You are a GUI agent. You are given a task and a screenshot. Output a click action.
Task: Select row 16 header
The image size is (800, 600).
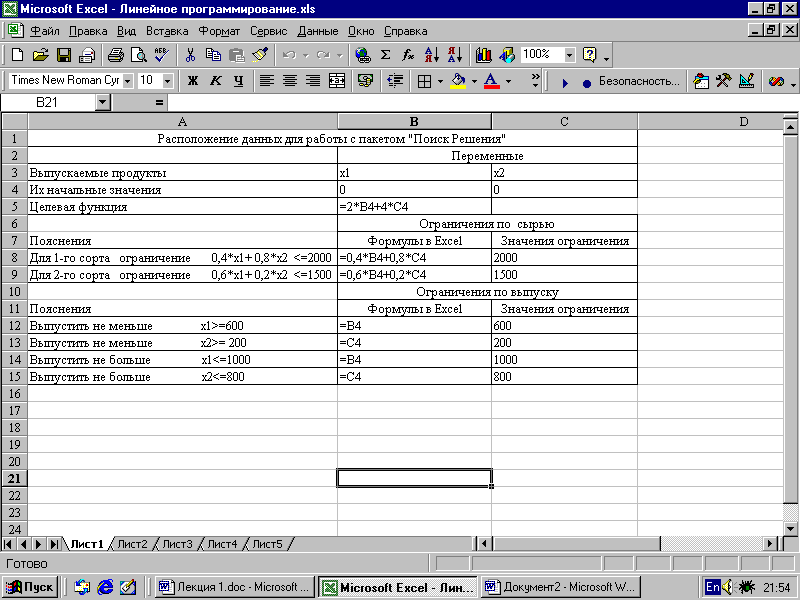click(x=14, y=393)
